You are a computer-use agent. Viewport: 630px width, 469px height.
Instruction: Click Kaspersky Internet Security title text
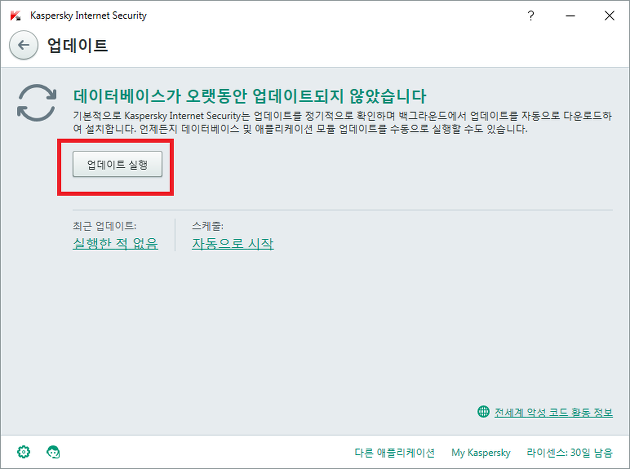click(88, 16)
